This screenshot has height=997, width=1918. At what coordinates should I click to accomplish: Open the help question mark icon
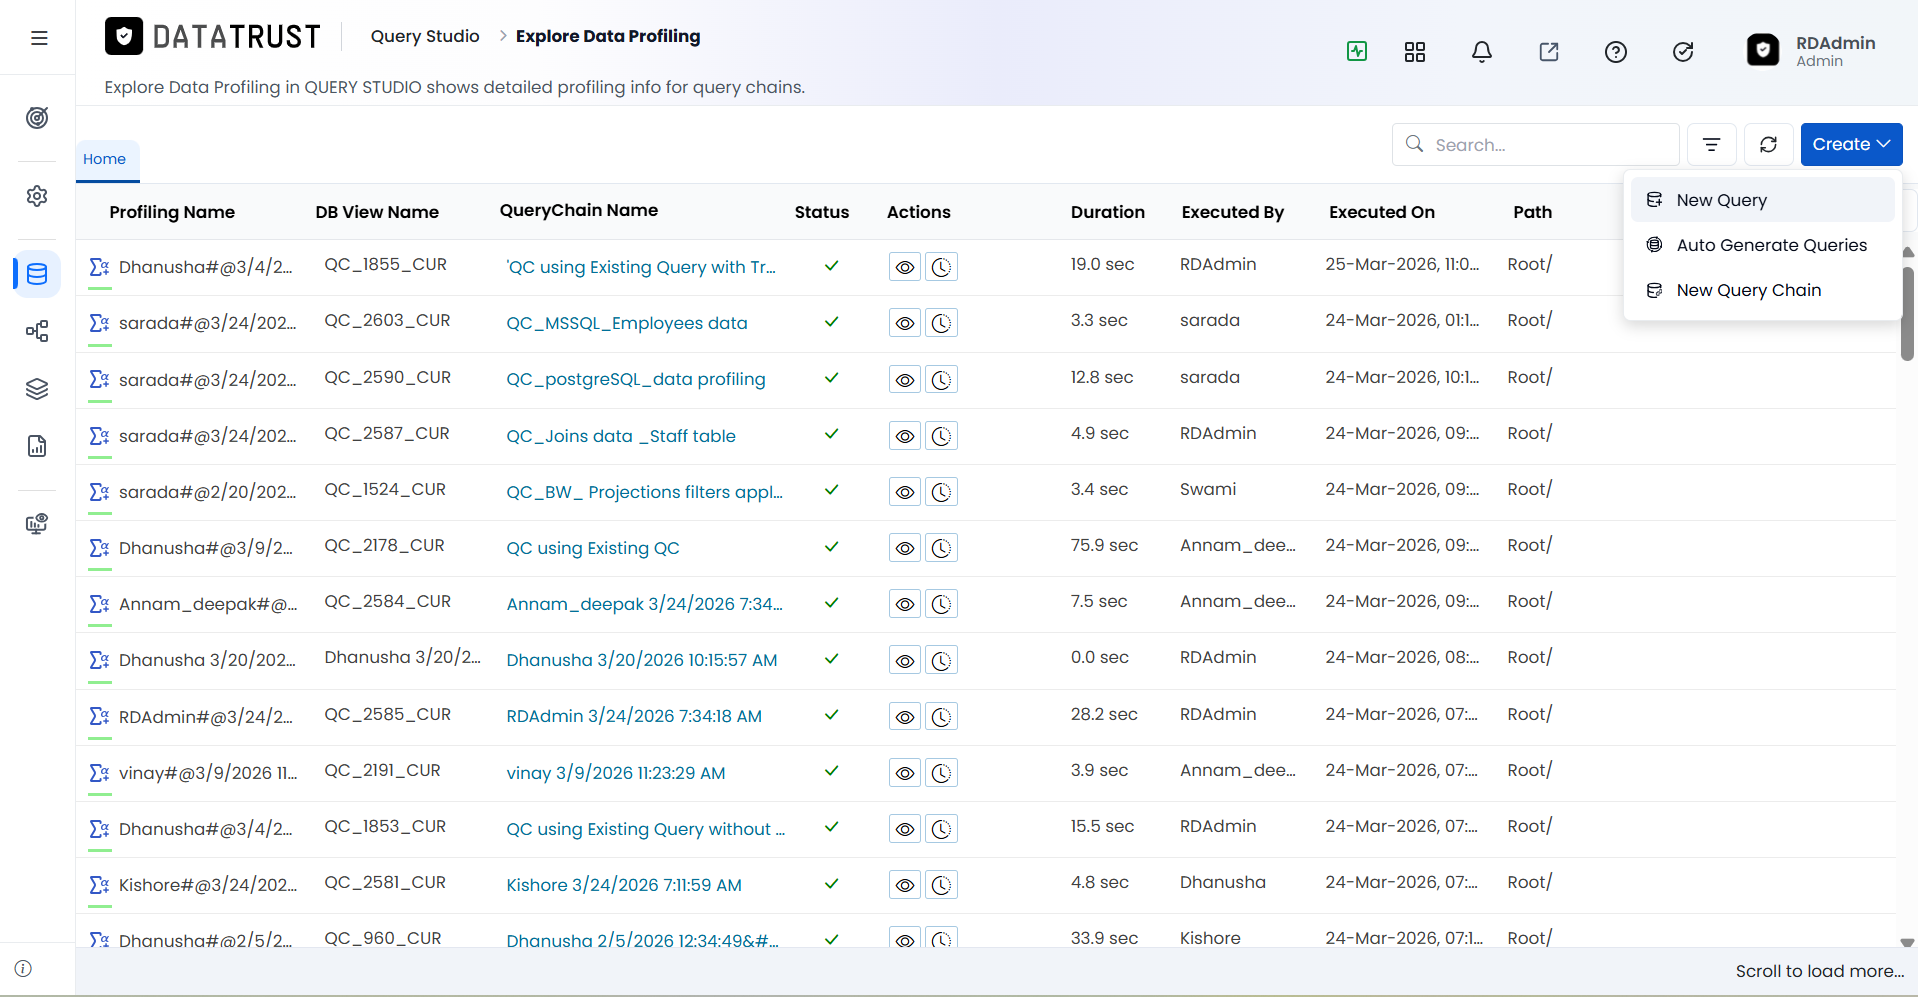1616,52
